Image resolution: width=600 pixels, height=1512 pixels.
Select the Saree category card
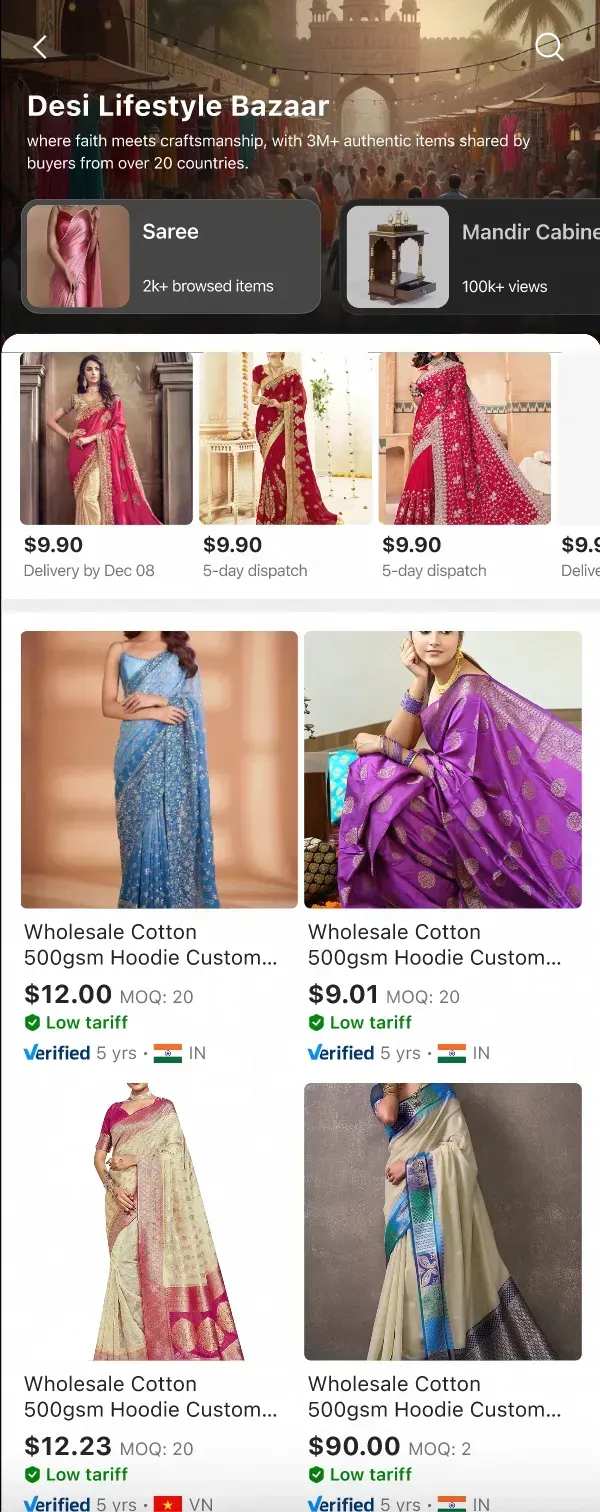pos(171,257)
